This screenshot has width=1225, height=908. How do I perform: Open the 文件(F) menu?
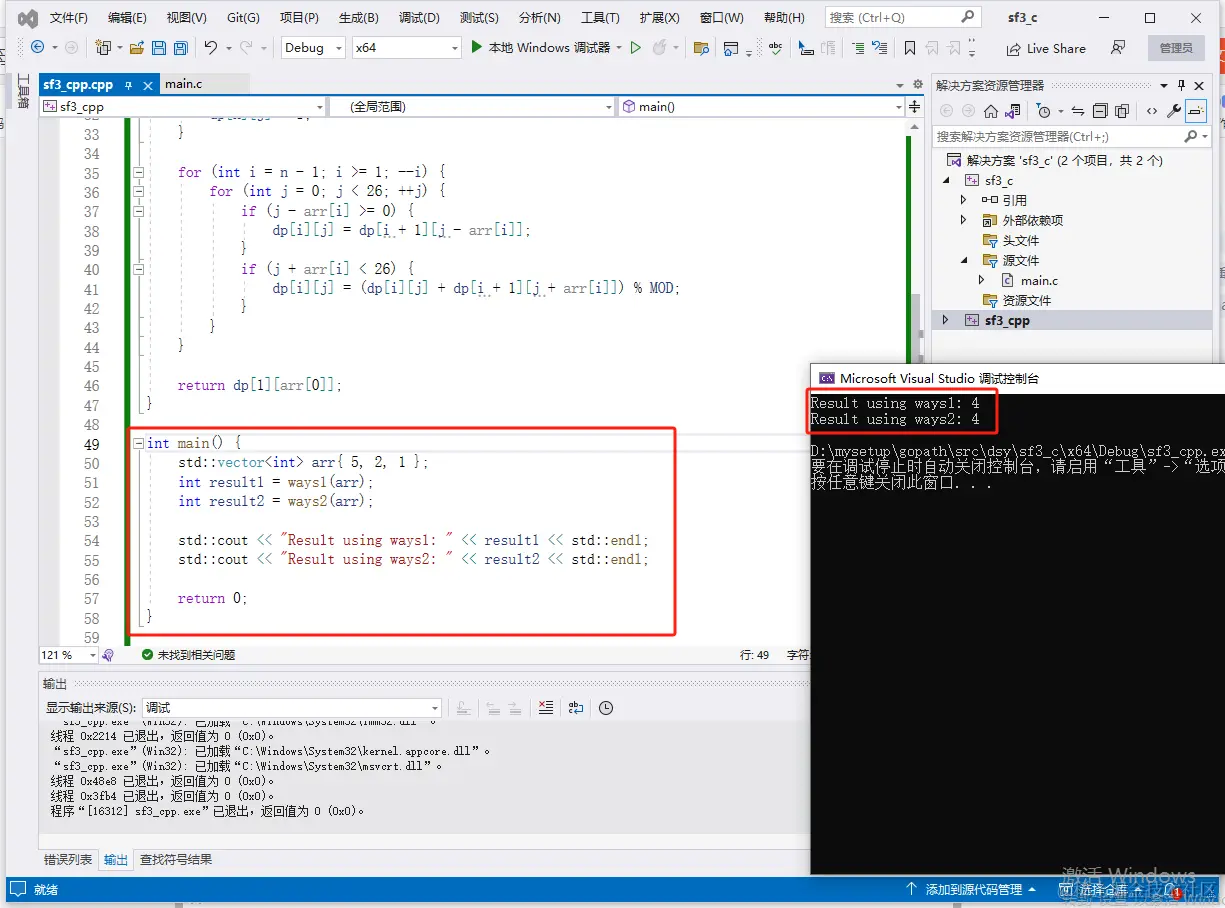(x=68, y=18)
